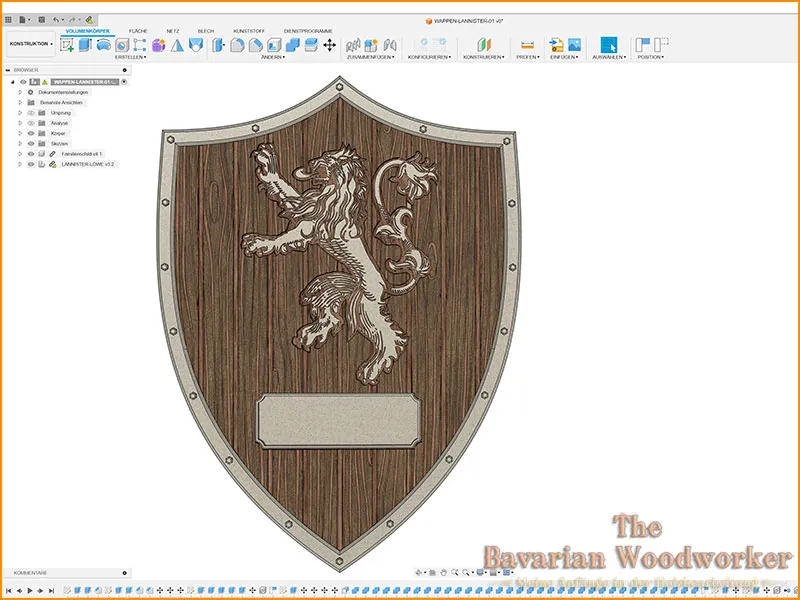
Task: Click the Insert Canvas image icon
Action: click(x=574, y=45)
